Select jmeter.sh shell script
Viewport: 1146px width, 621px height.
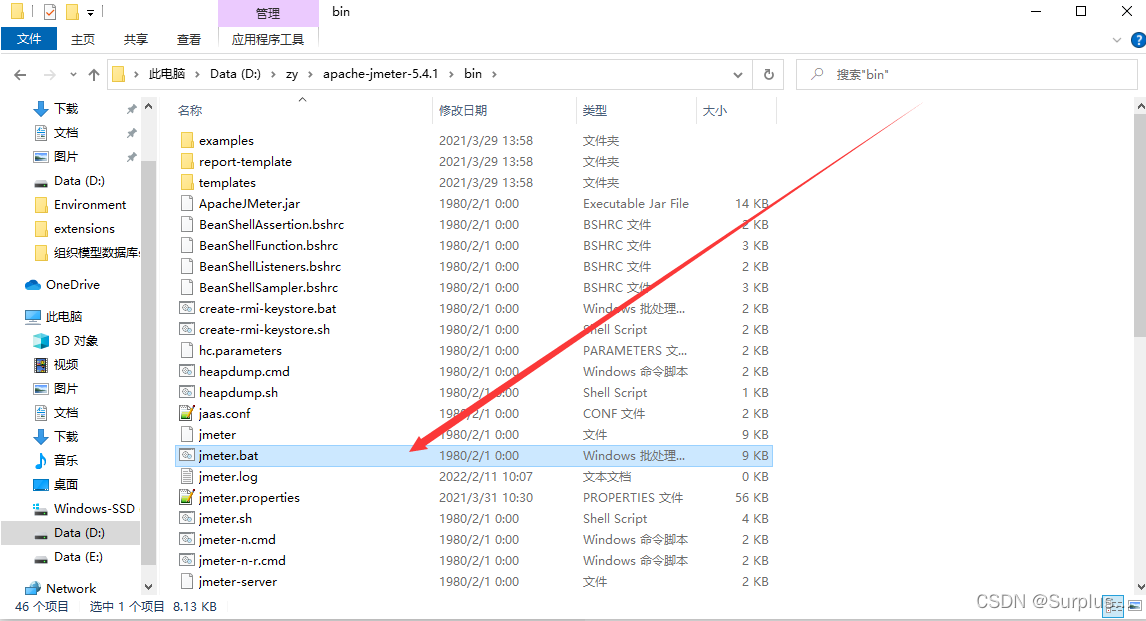coord(225,519)
